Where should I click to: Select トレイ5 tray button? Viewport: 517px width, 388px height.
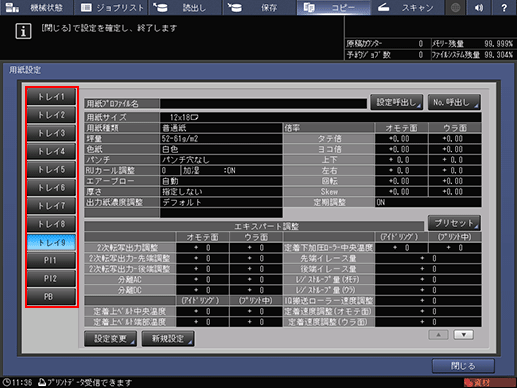pos(51,169)
